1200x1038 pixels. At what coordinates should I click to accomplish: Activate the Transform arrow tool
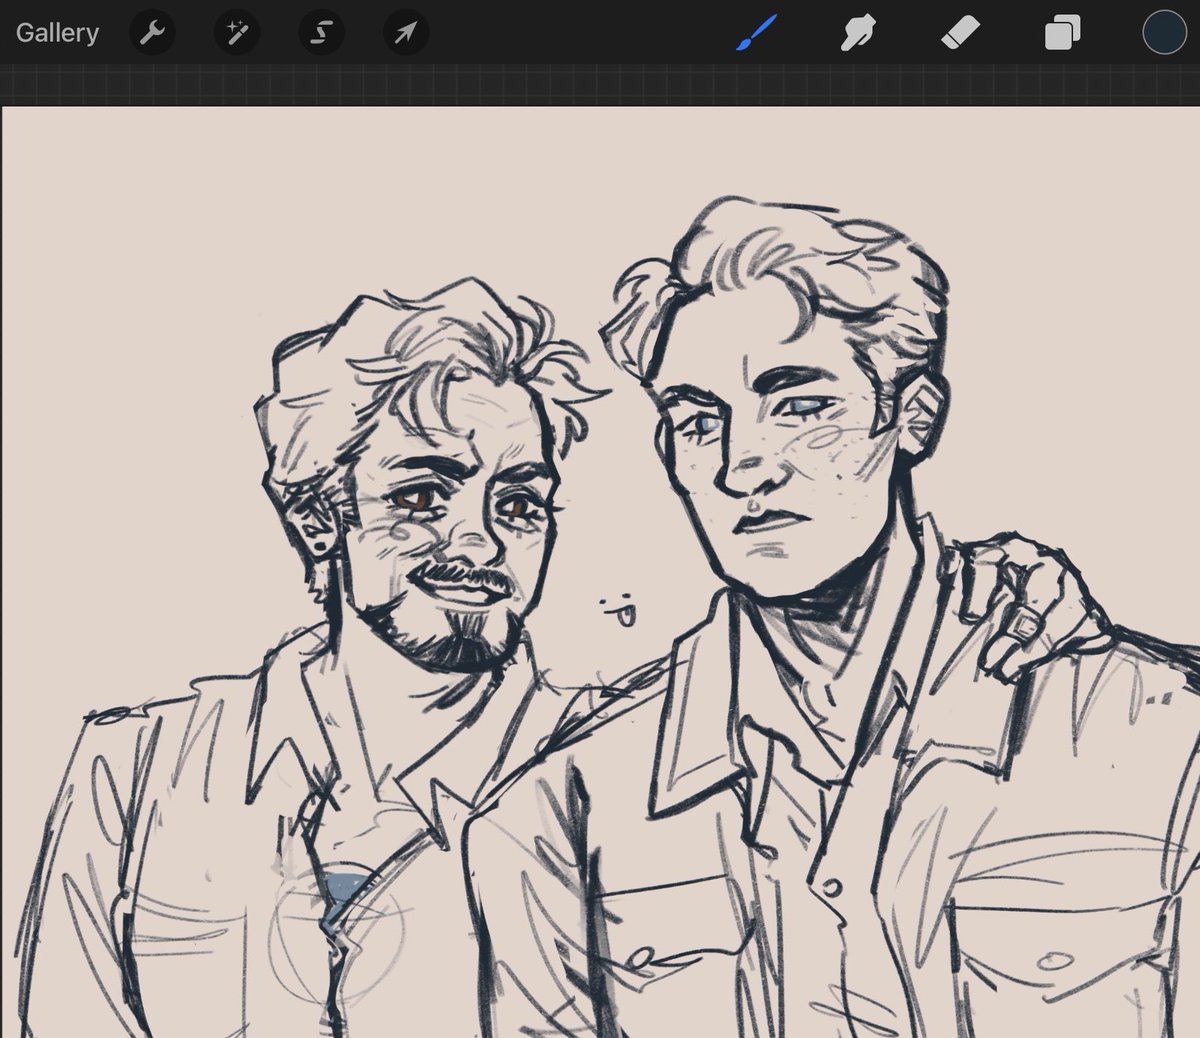tap(406, 34)
